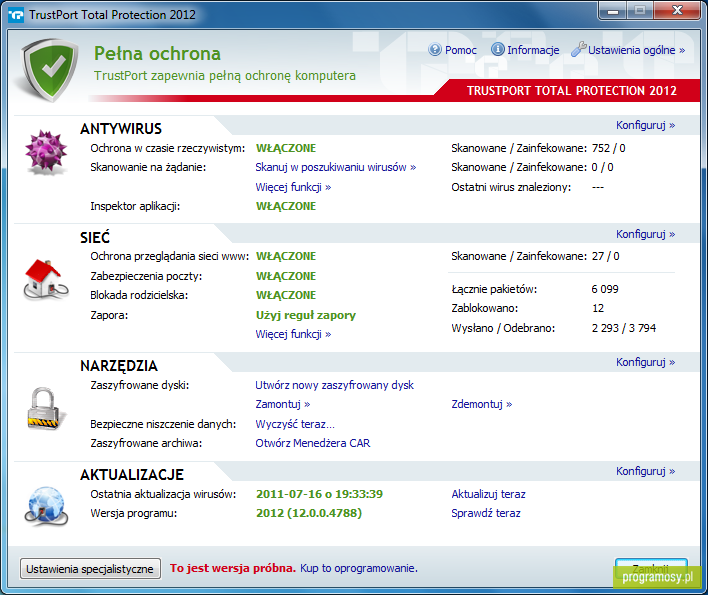Expand 'Więcej funkcji' under Antywirus
Viewport: 708px width, 595px height.
pos(293,187)
